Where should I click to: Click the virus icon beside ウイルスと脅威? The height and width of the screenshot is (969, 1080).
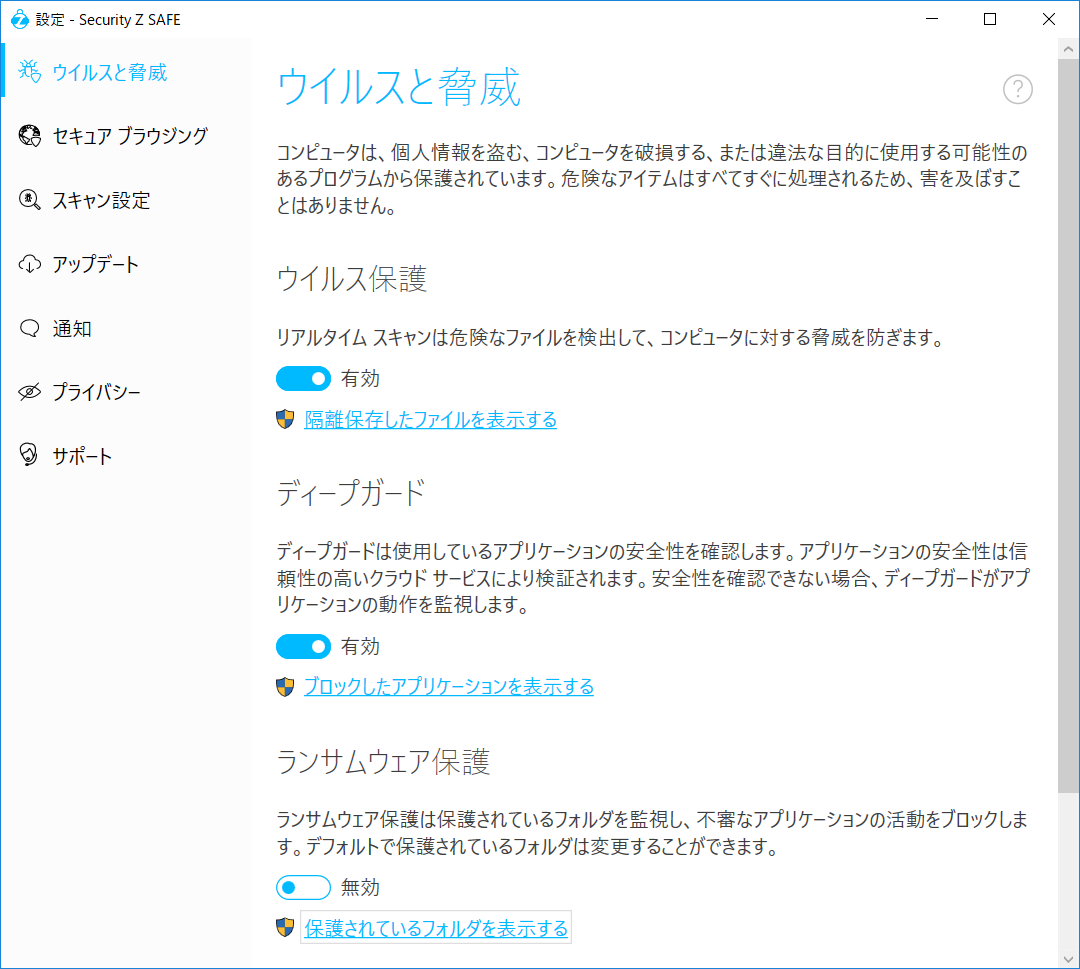point(30,72)
